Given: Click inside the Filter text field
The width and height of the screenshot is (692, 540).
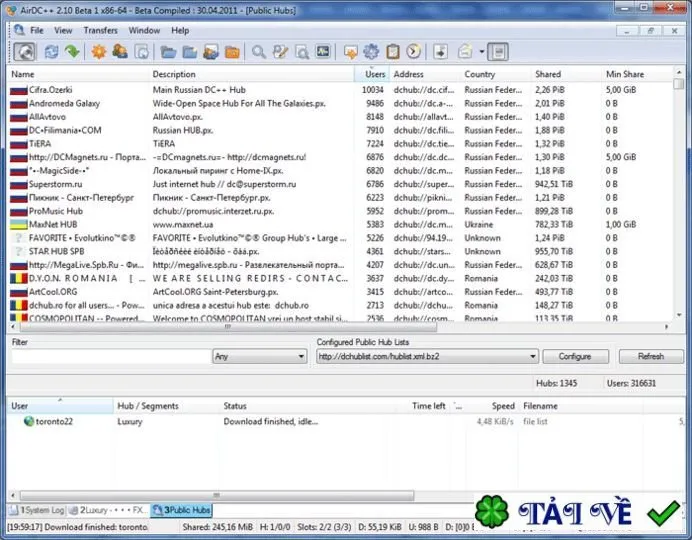Looking at the screenshot, I should click(110, 356).
